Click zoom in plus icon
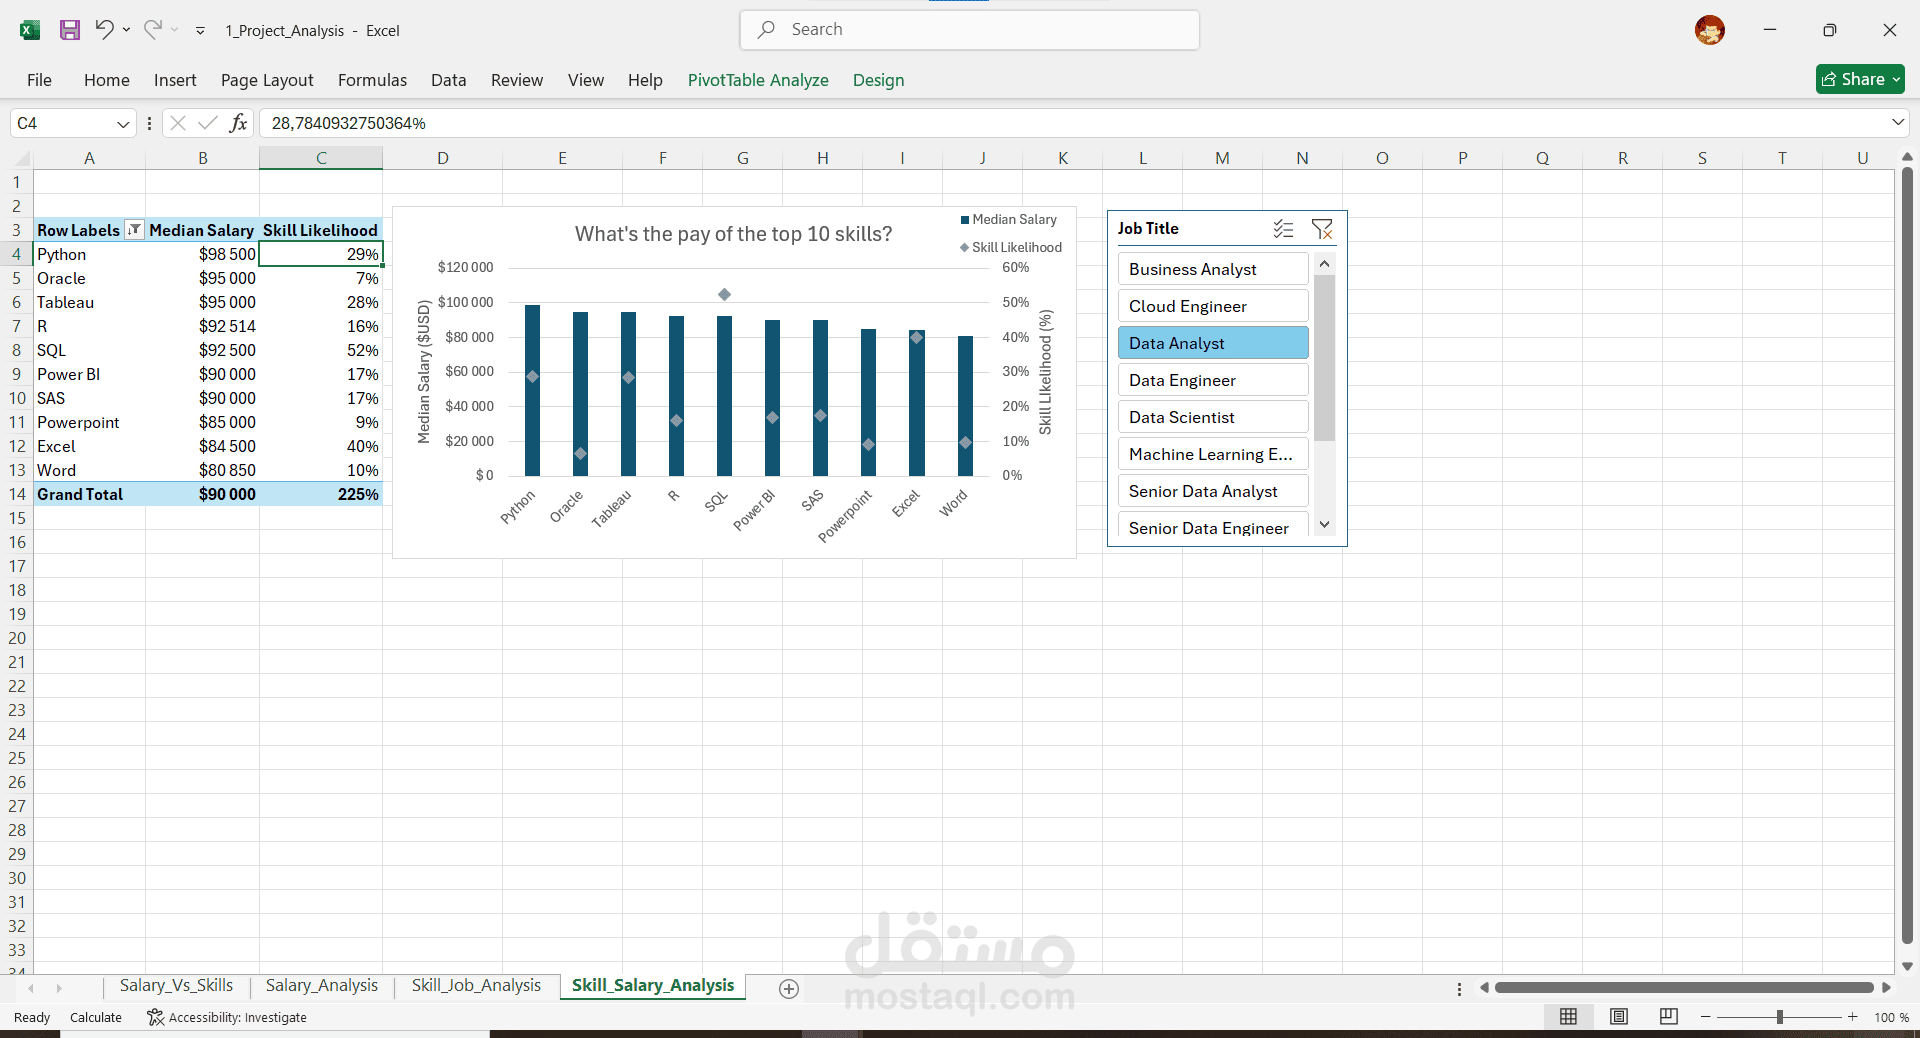This screenshot has width=1920, height=1038. pos(1852,1017)
